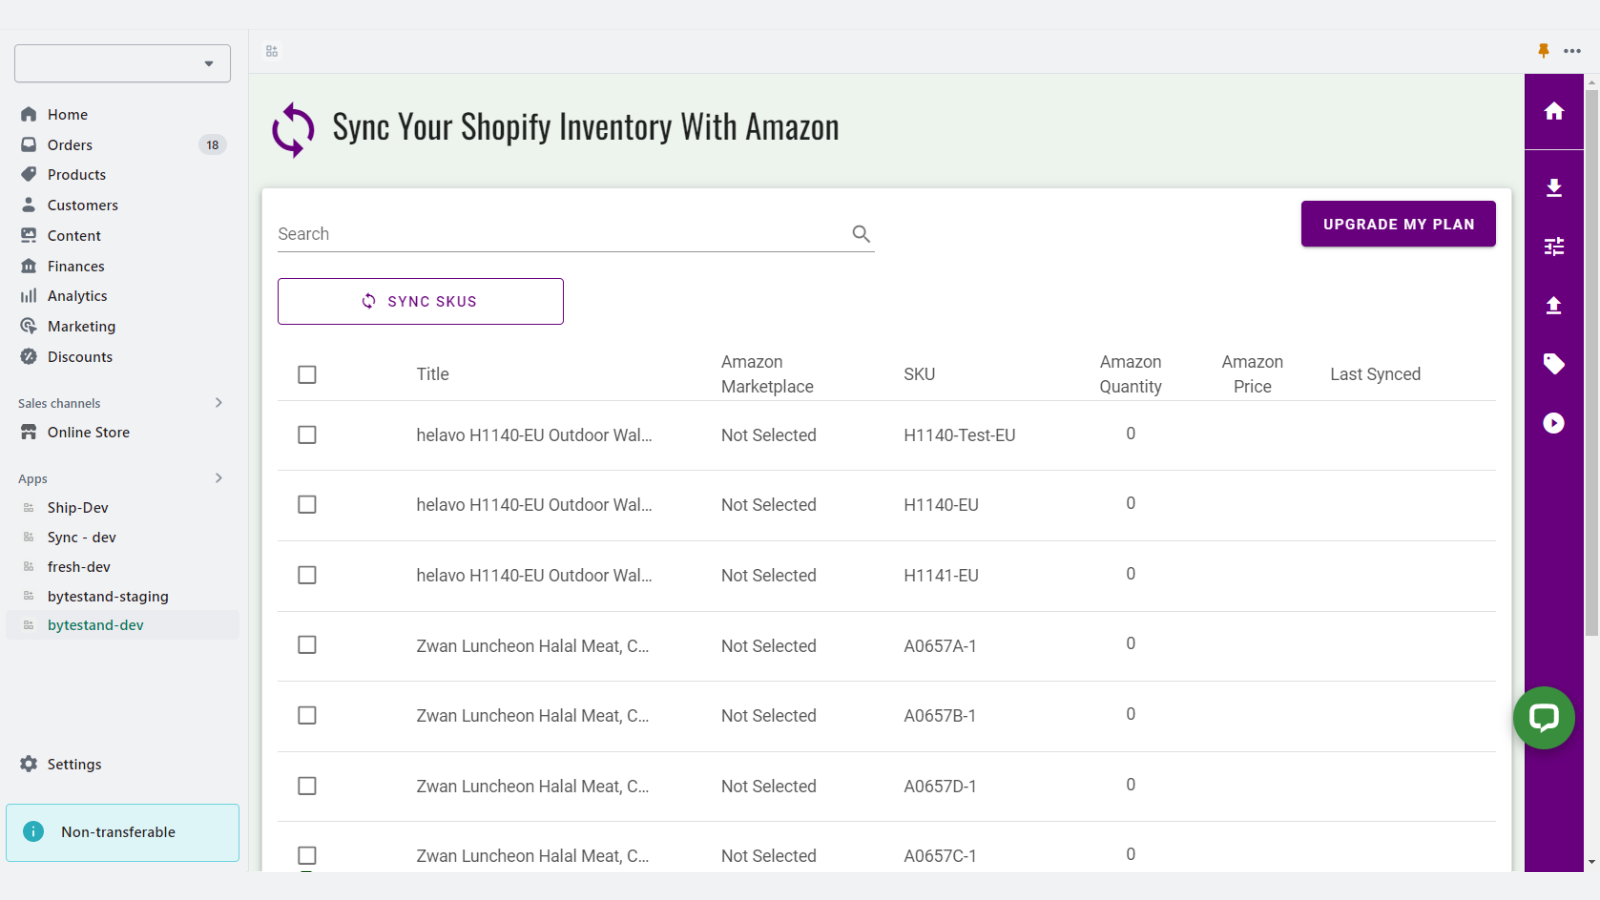The width and height of the screenshot is (1600, 900).
Task: Open Online Store sales channel
Action: point(88,433)
